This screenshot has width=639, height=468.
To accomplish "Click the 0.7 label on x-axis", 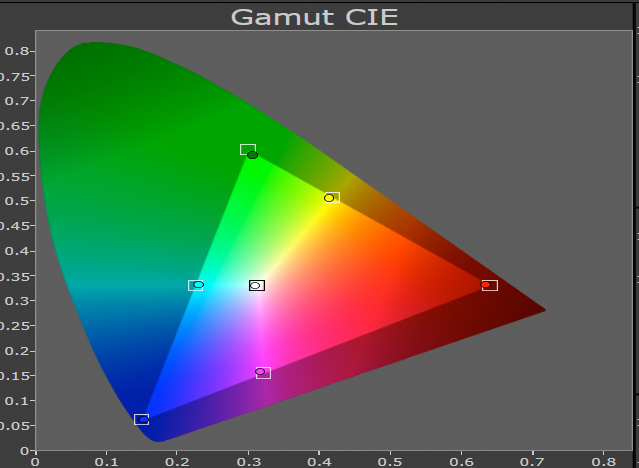I will tap(532, 462).
